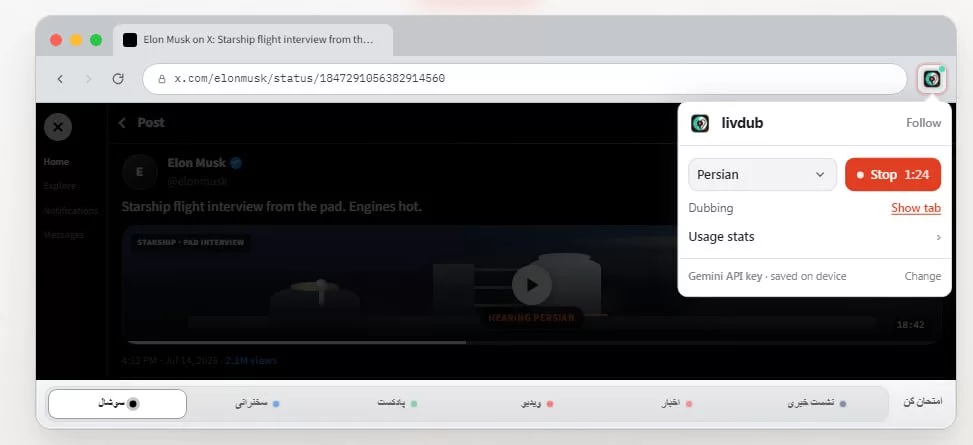Open Home in the X sidebar
The height and width of the screenshot is (445, 973).
click(56, 161)
